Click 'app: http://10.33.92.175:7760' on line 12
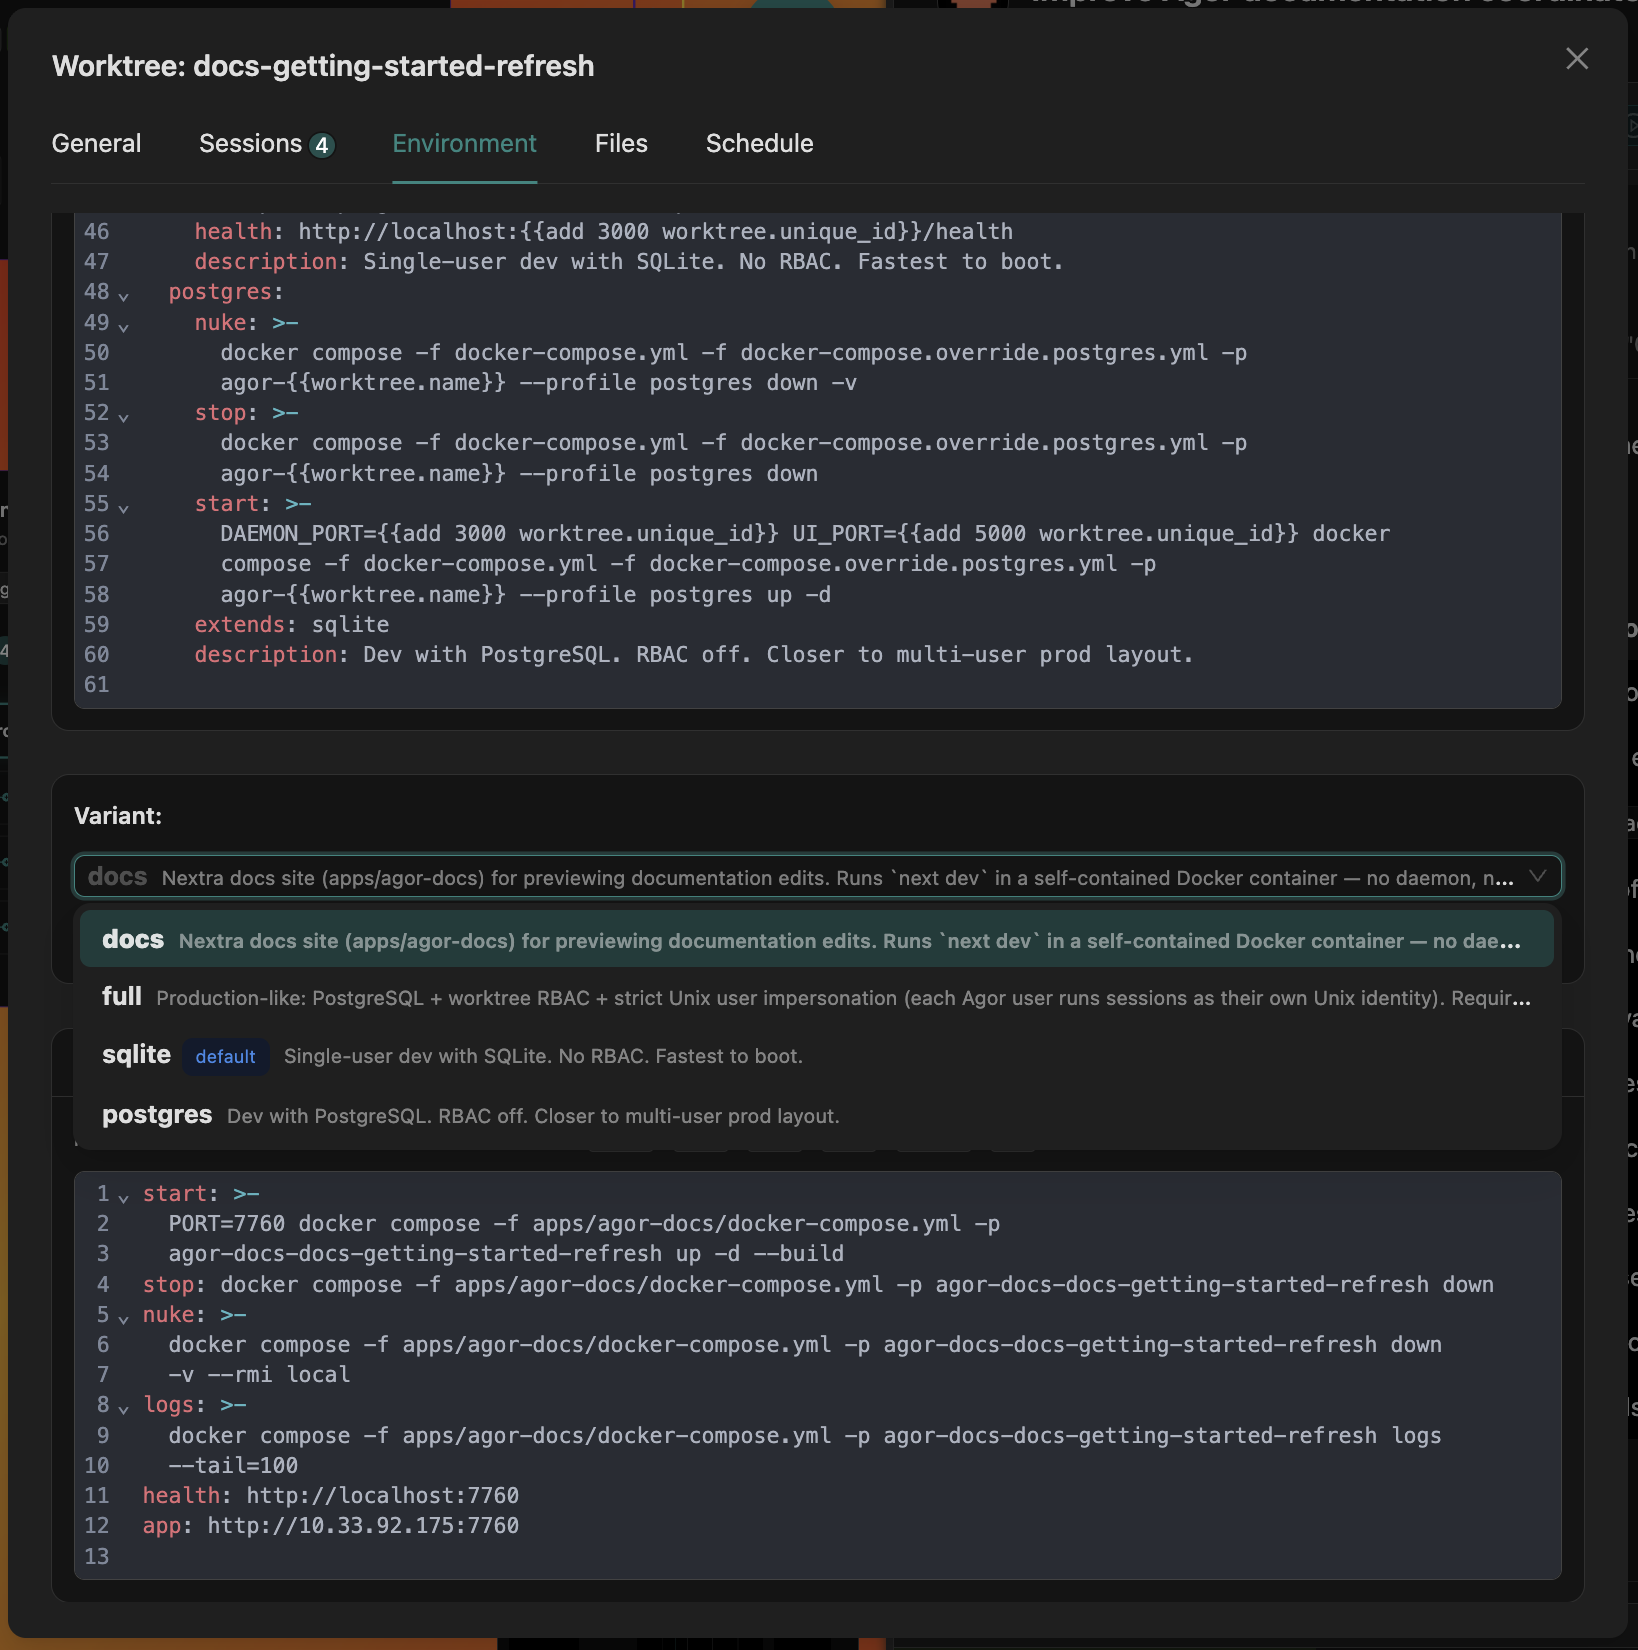The image size is (1638, 1650). [330, 1526]
